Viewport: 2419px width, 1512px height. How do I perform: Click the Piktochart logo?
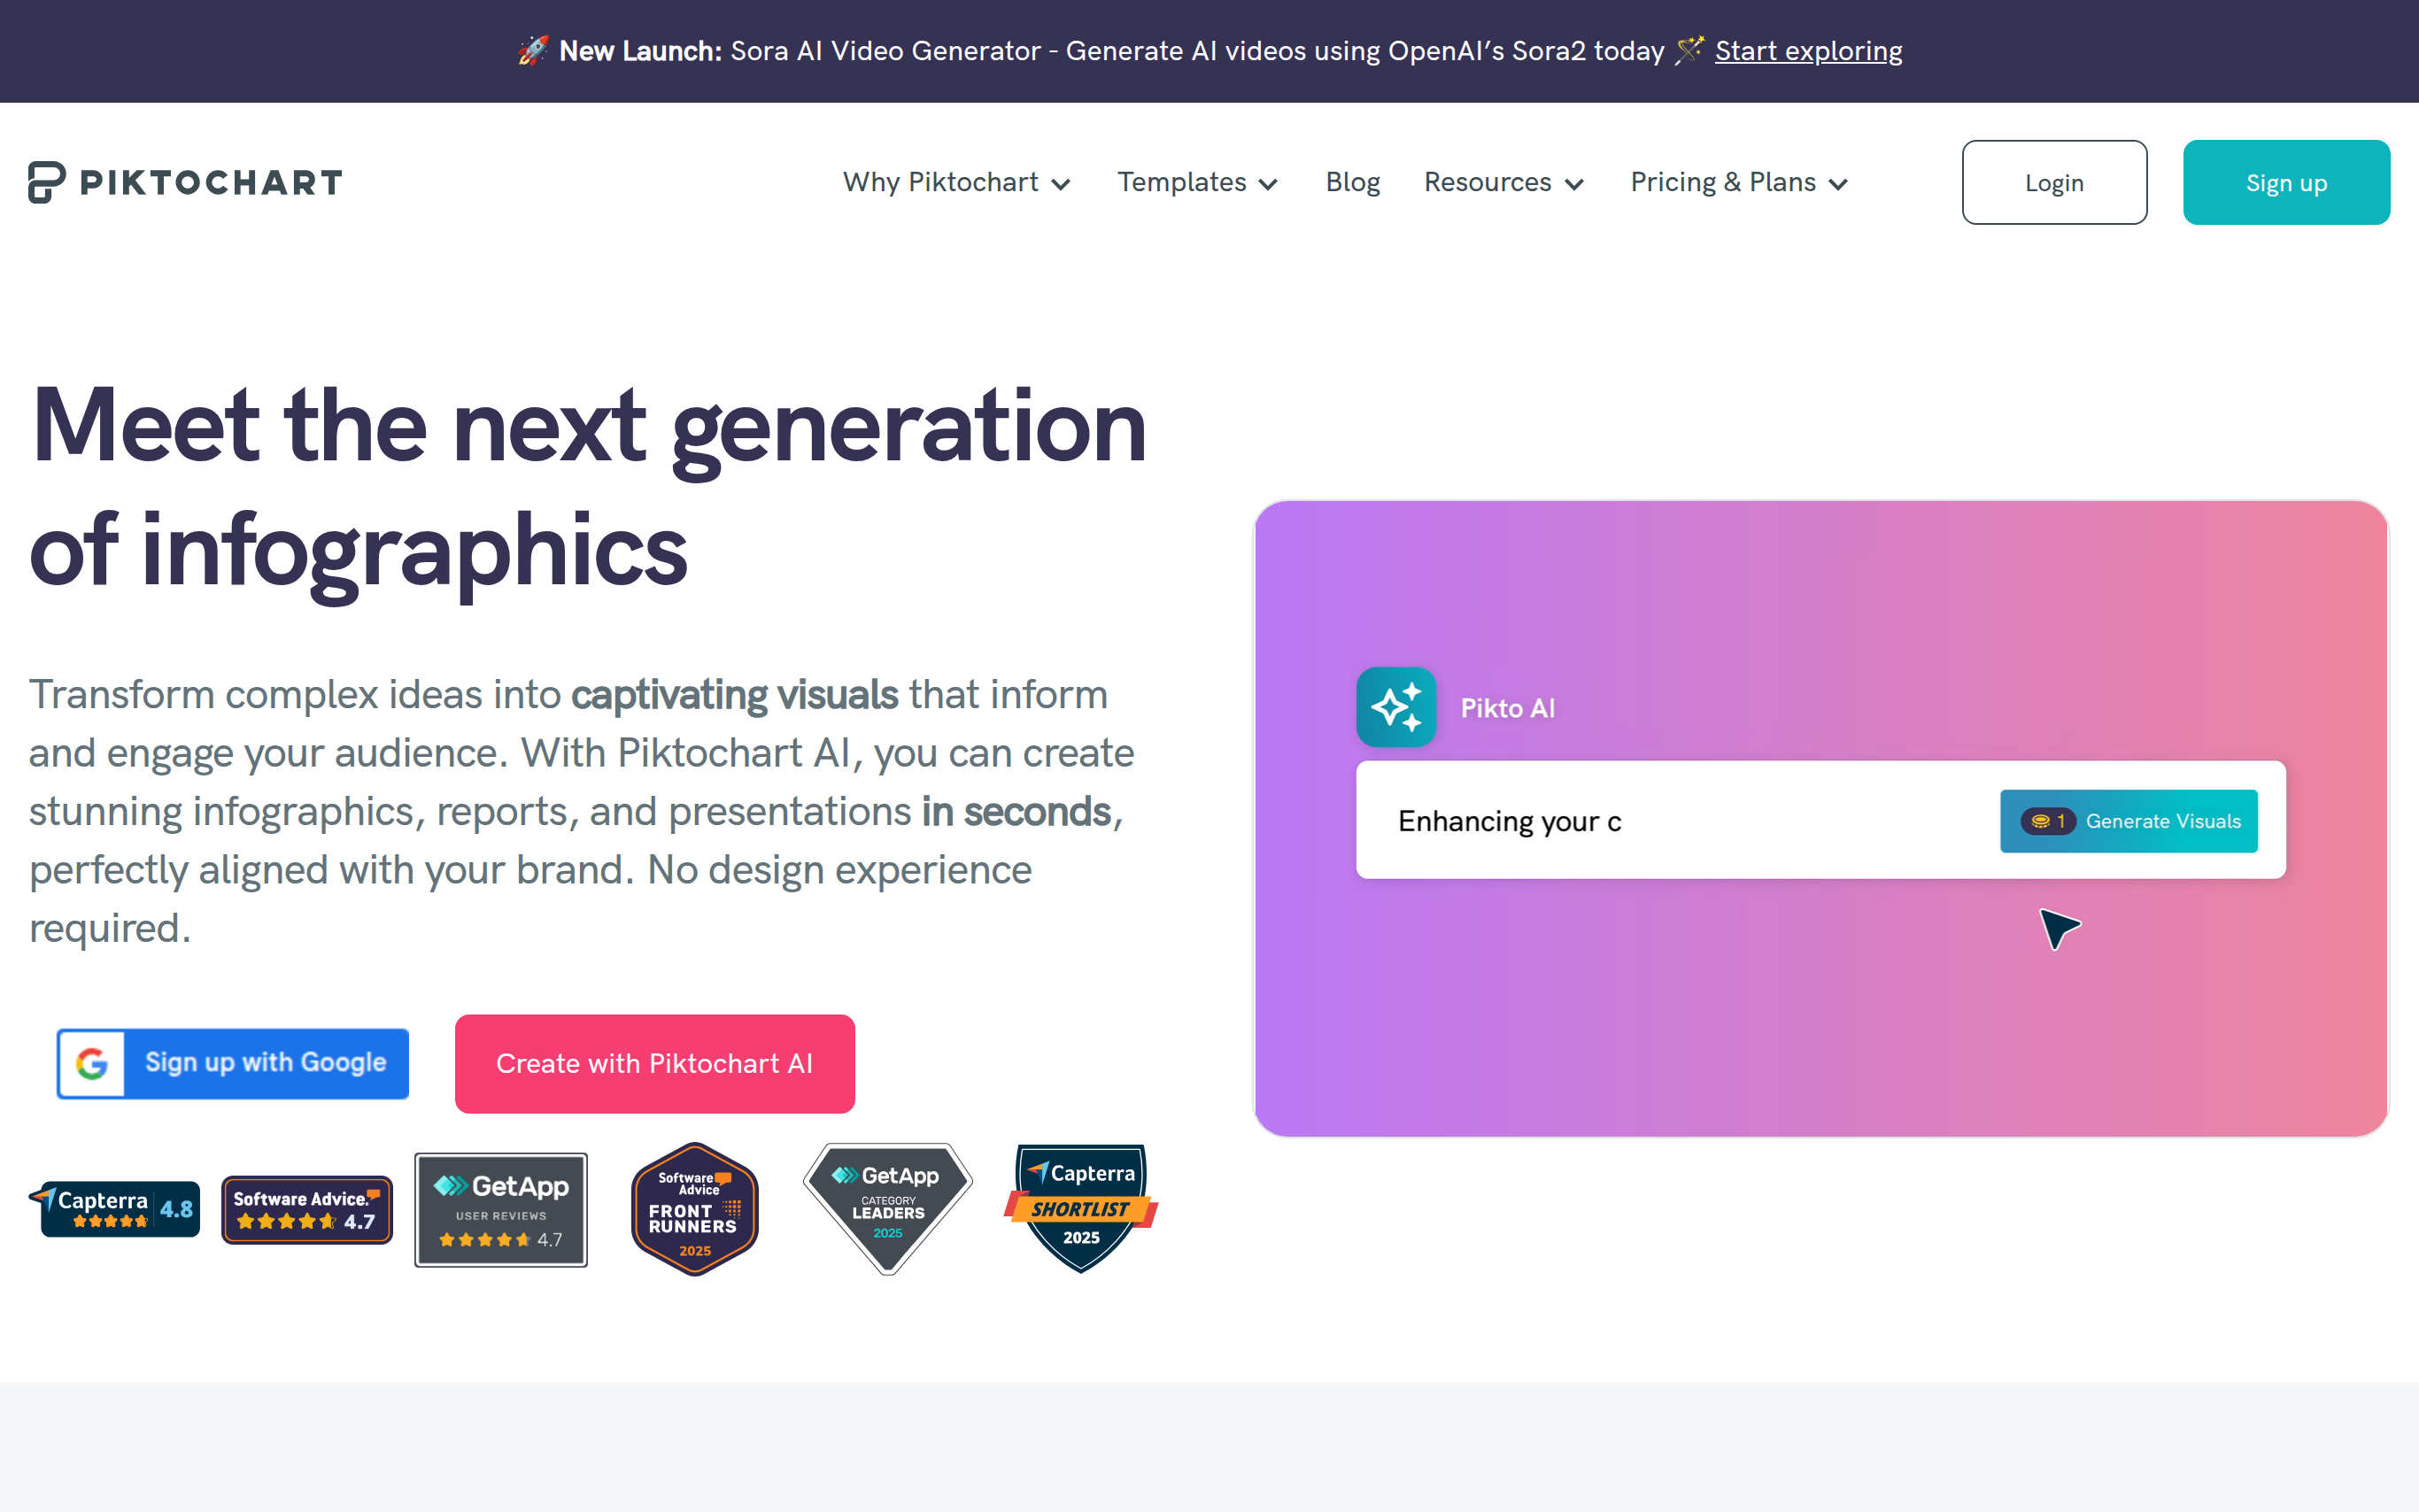pyautogui.click(x=185, y=182)
